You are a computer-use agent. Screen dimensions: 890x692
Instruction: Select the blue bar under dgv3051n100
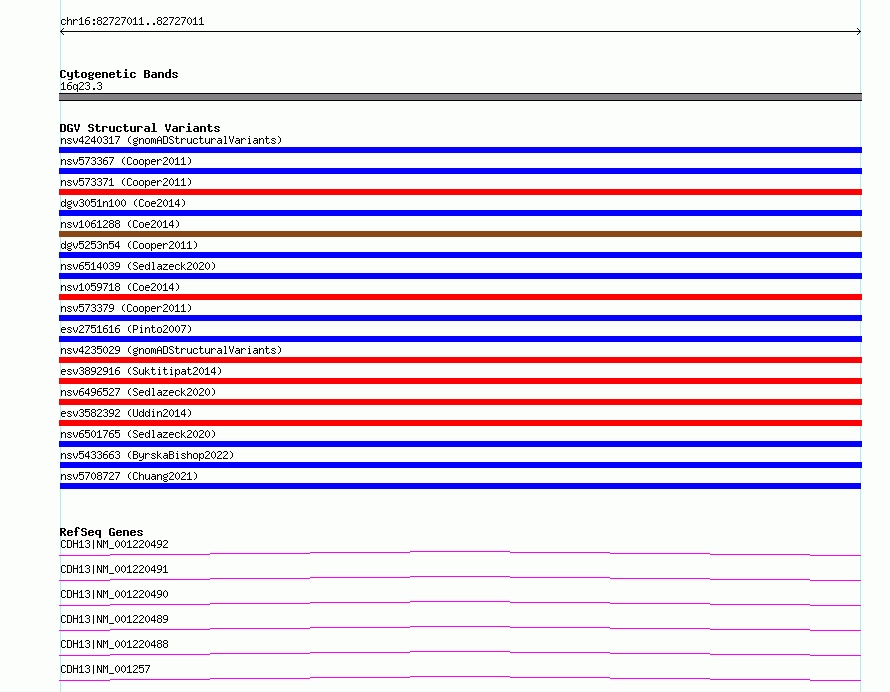460,213
